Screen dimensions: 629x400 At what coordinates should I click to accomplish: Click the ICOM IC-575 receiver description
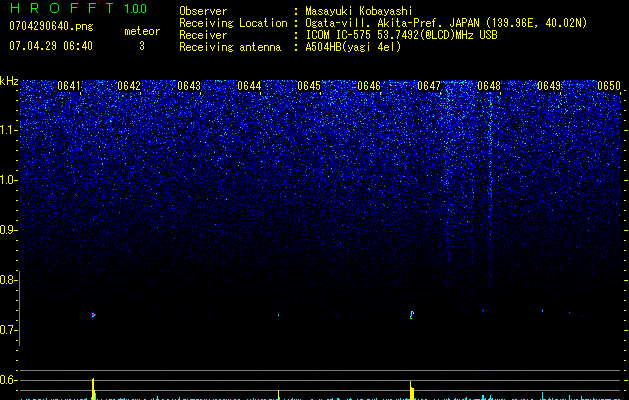pyautogui.click(x=401, y=35)
